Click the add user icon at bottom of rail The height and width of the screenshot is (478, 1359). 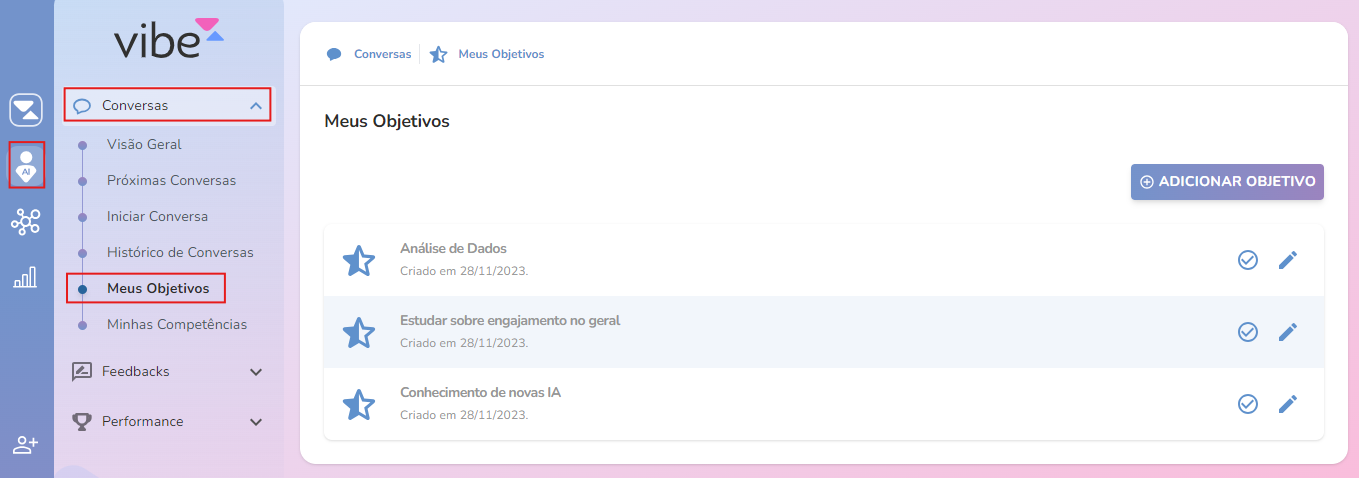26,445
